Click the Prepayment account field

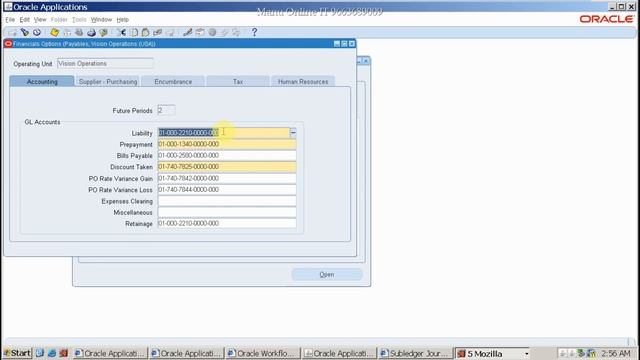point(227,144)
